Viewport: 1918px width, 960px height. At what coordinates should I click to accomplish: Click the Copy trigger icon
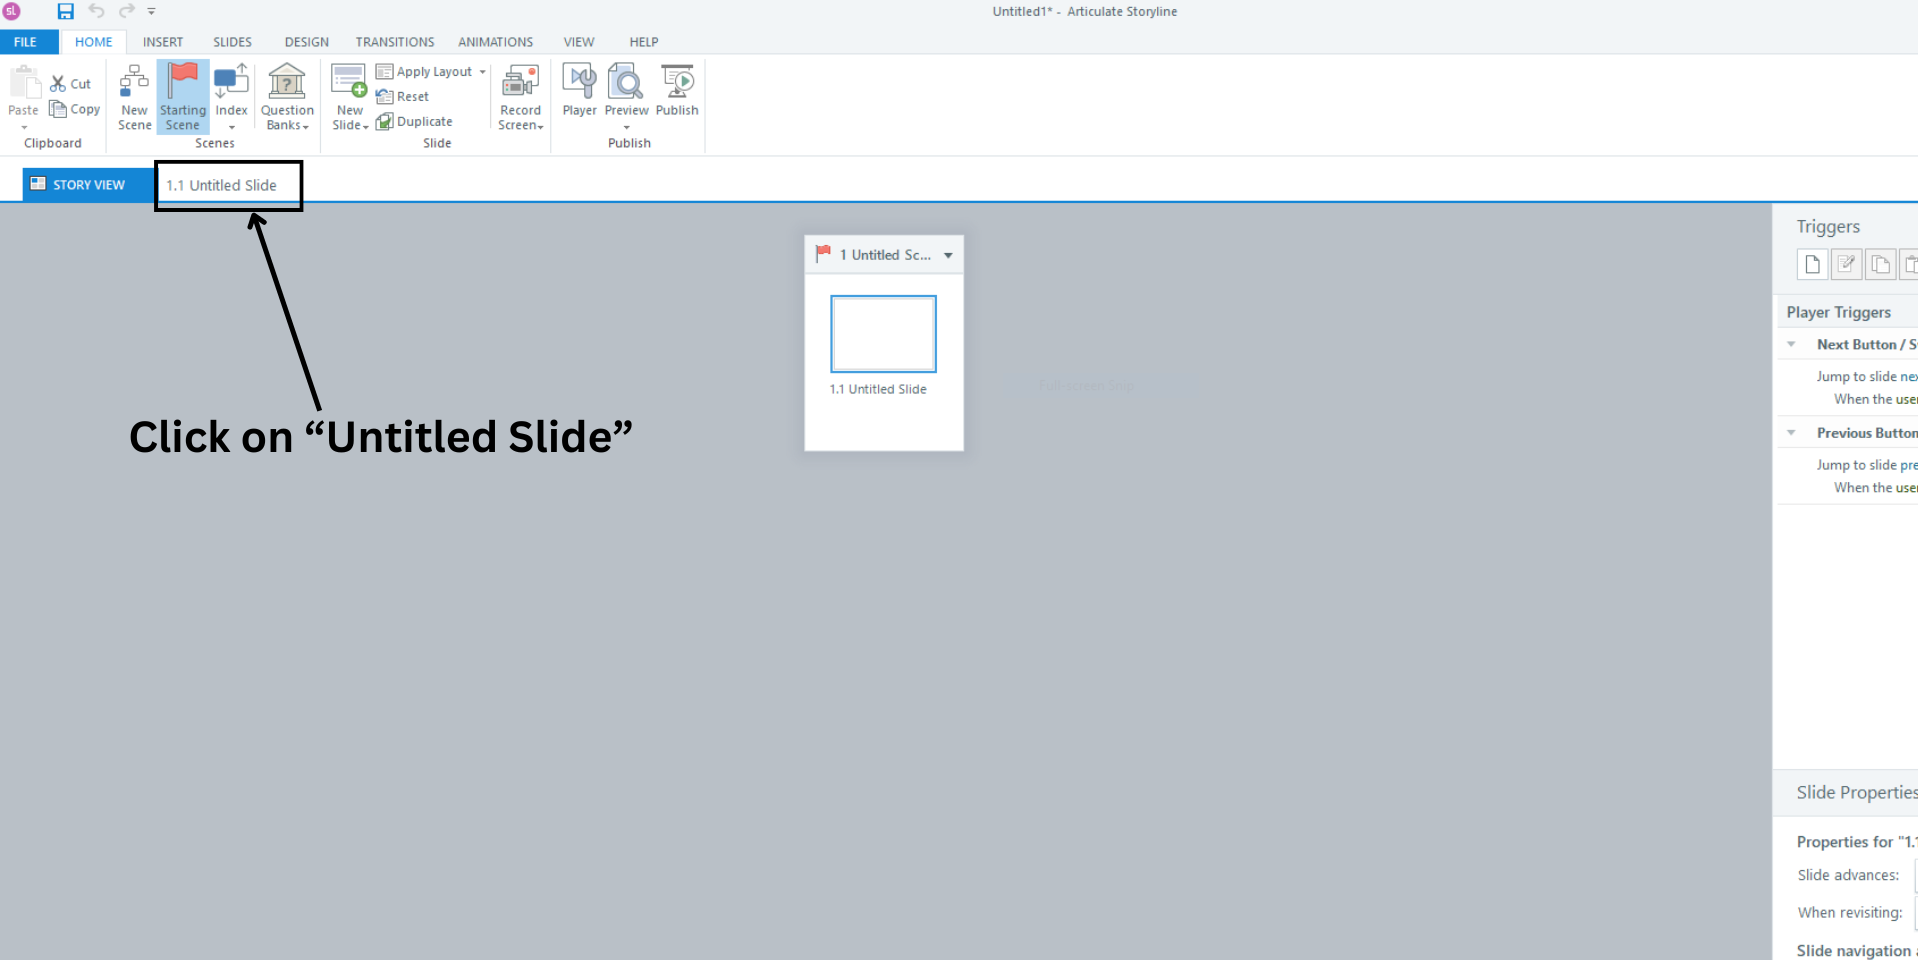pos(1880,264)
